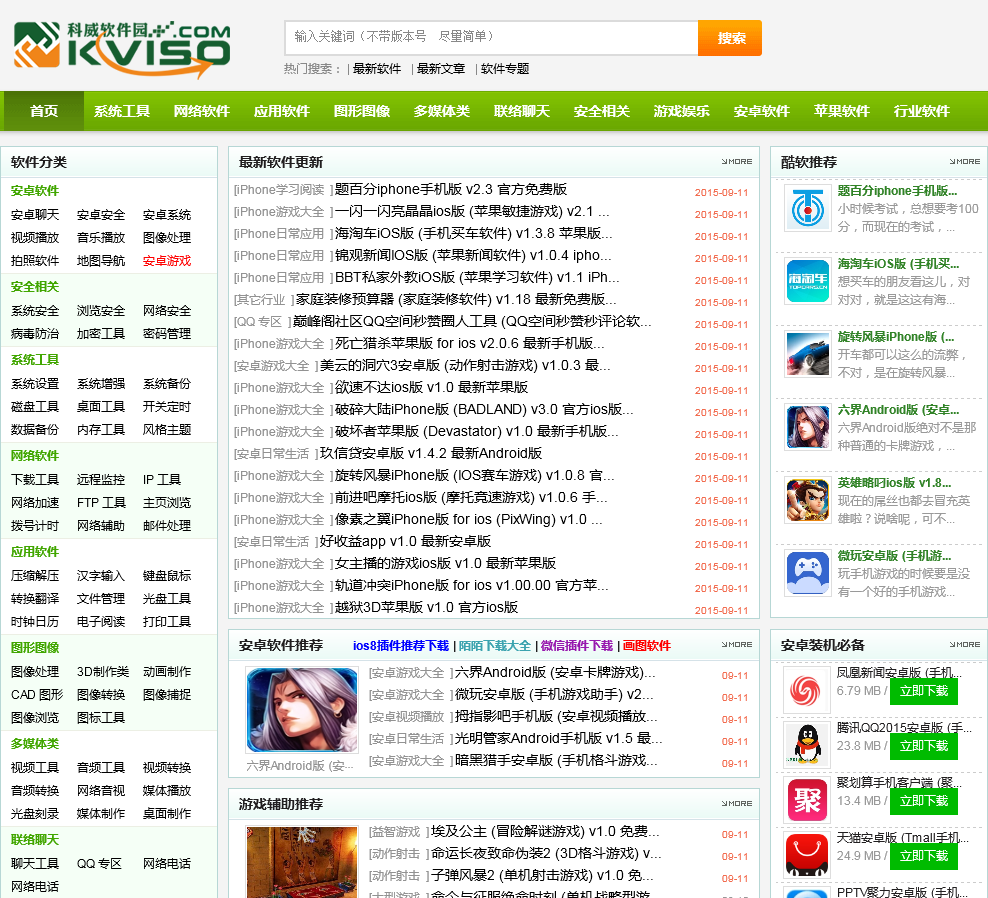Screen dimensions: 988x898
Task: Go to the 首页 navigation tab
Action: (43, 111)
